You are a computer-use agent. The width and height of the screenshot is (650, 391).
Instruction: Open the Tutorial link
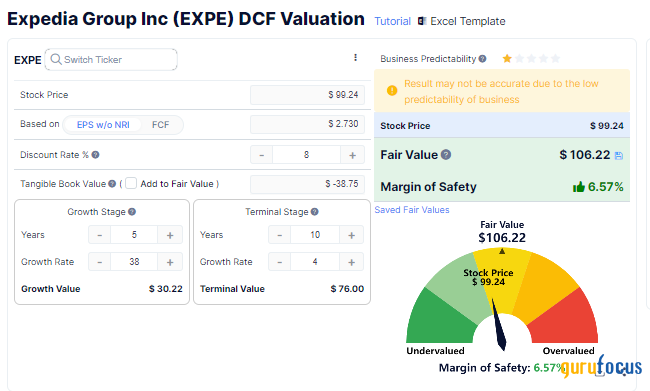point(392,21)
